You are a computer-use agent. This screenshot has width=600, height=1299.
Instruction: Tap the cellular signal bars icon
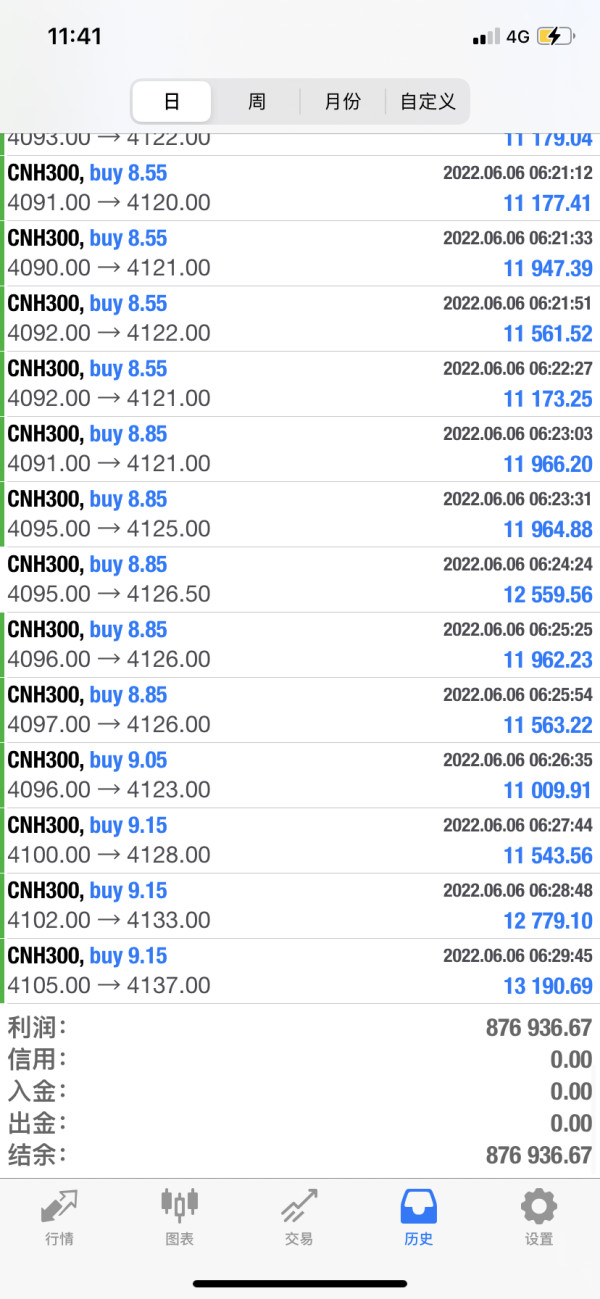pos(486,37)
